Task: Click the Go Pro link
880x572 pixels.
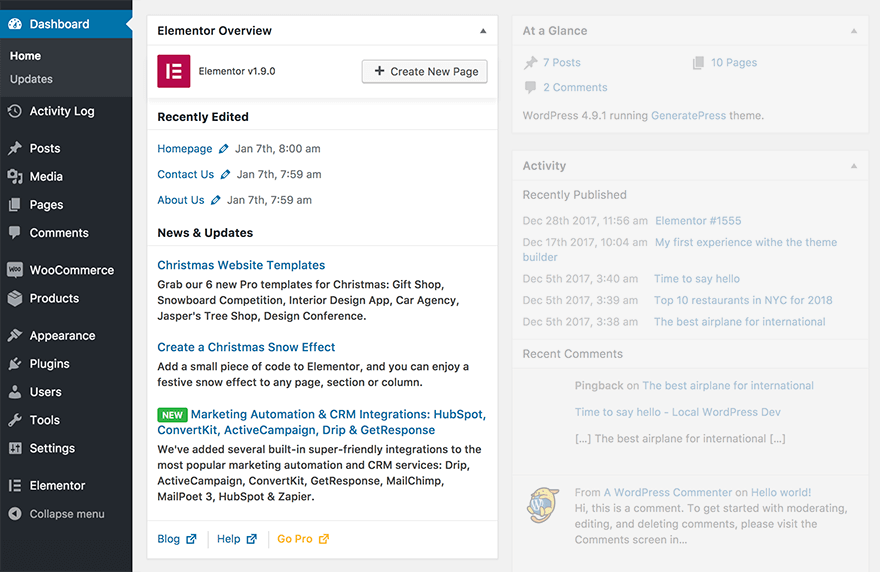Action: tap(295, 539)
